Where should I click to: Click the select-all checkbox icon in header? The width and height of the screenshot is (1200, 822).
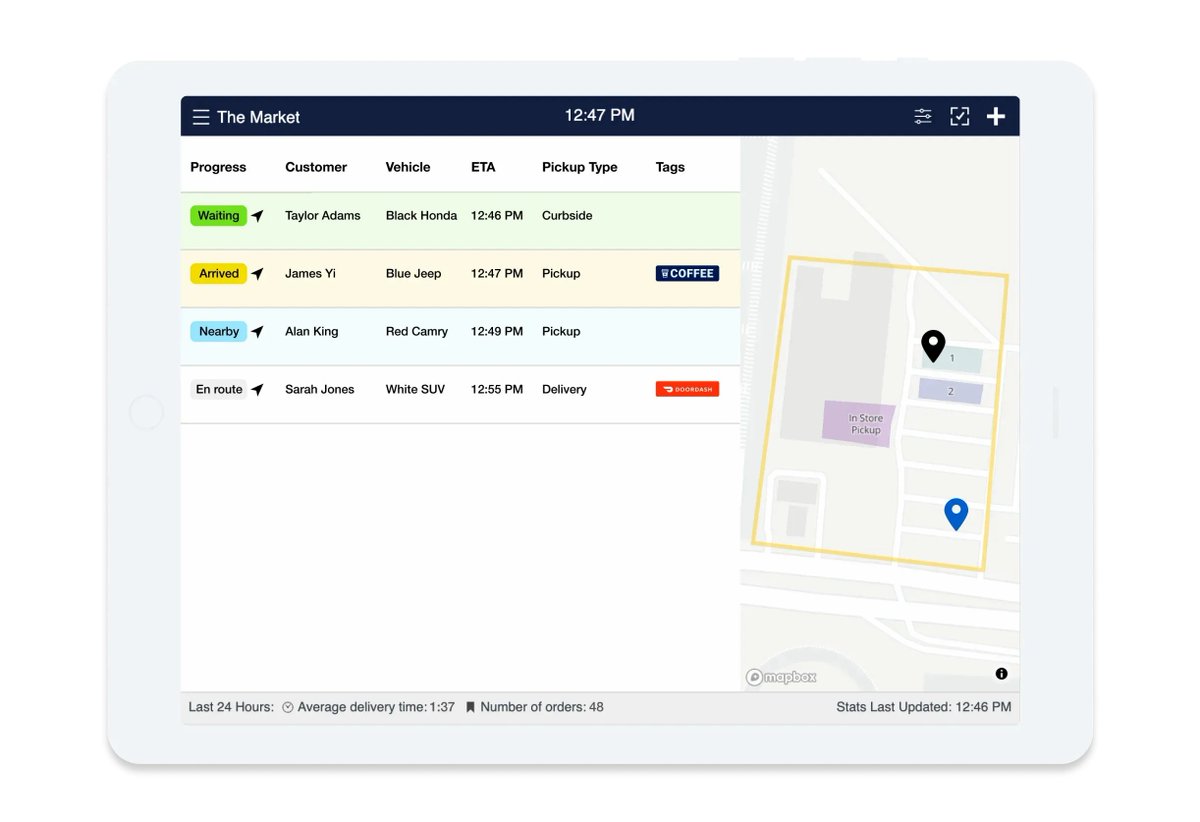click(x=960, y=117)
